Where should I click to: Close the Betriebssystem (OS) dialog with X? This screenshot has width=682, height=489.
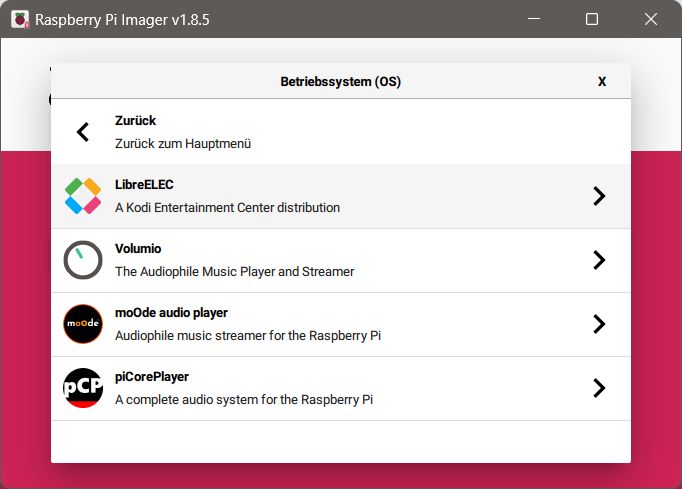coord(602,81)
